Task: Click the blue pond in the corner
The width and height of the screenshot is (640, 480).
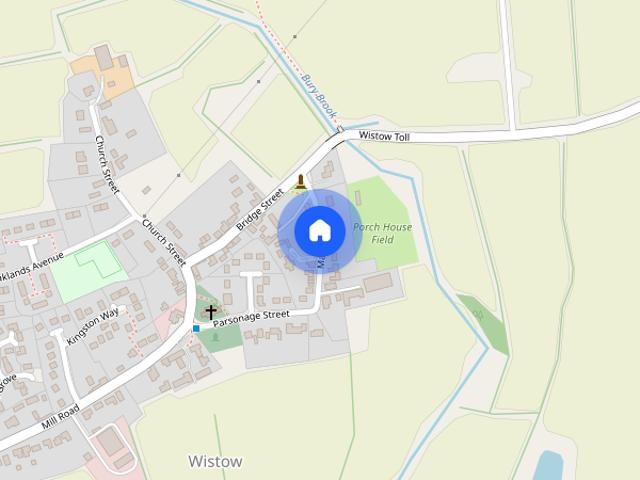Action: click(x=548, y=466)
